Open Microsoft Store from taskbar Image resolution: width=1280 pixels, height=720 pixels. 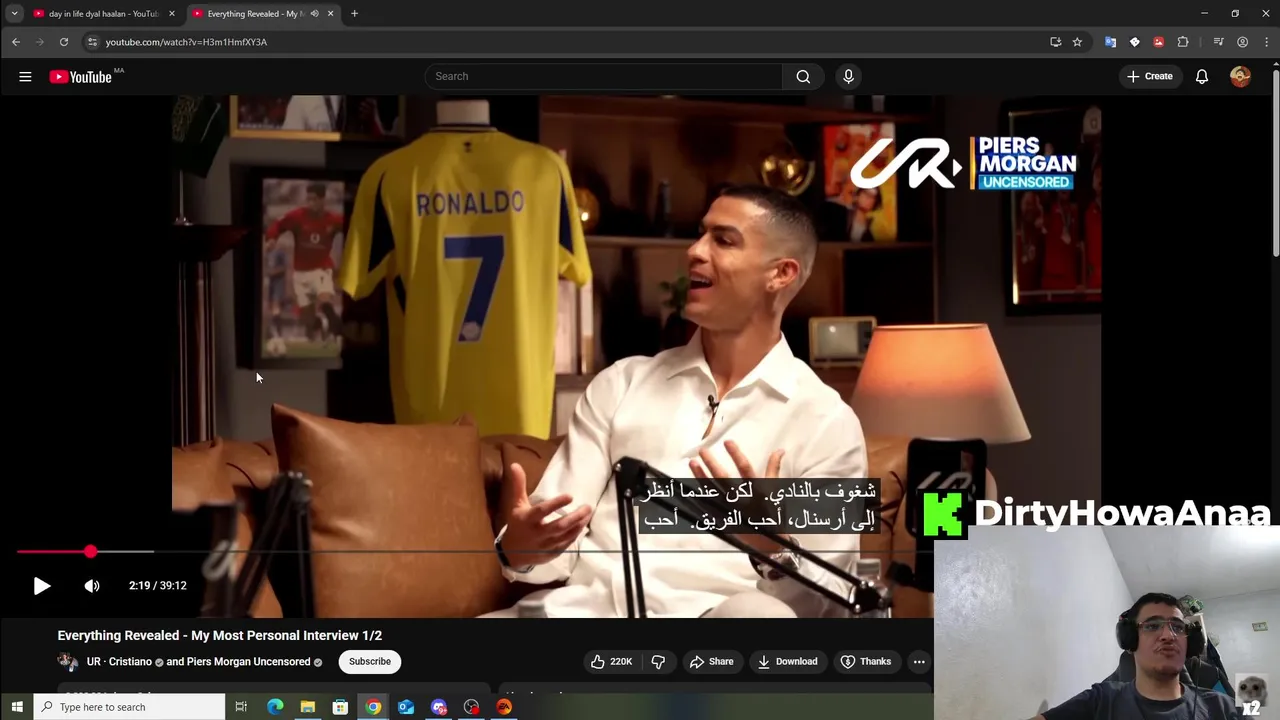pos(340,707)
